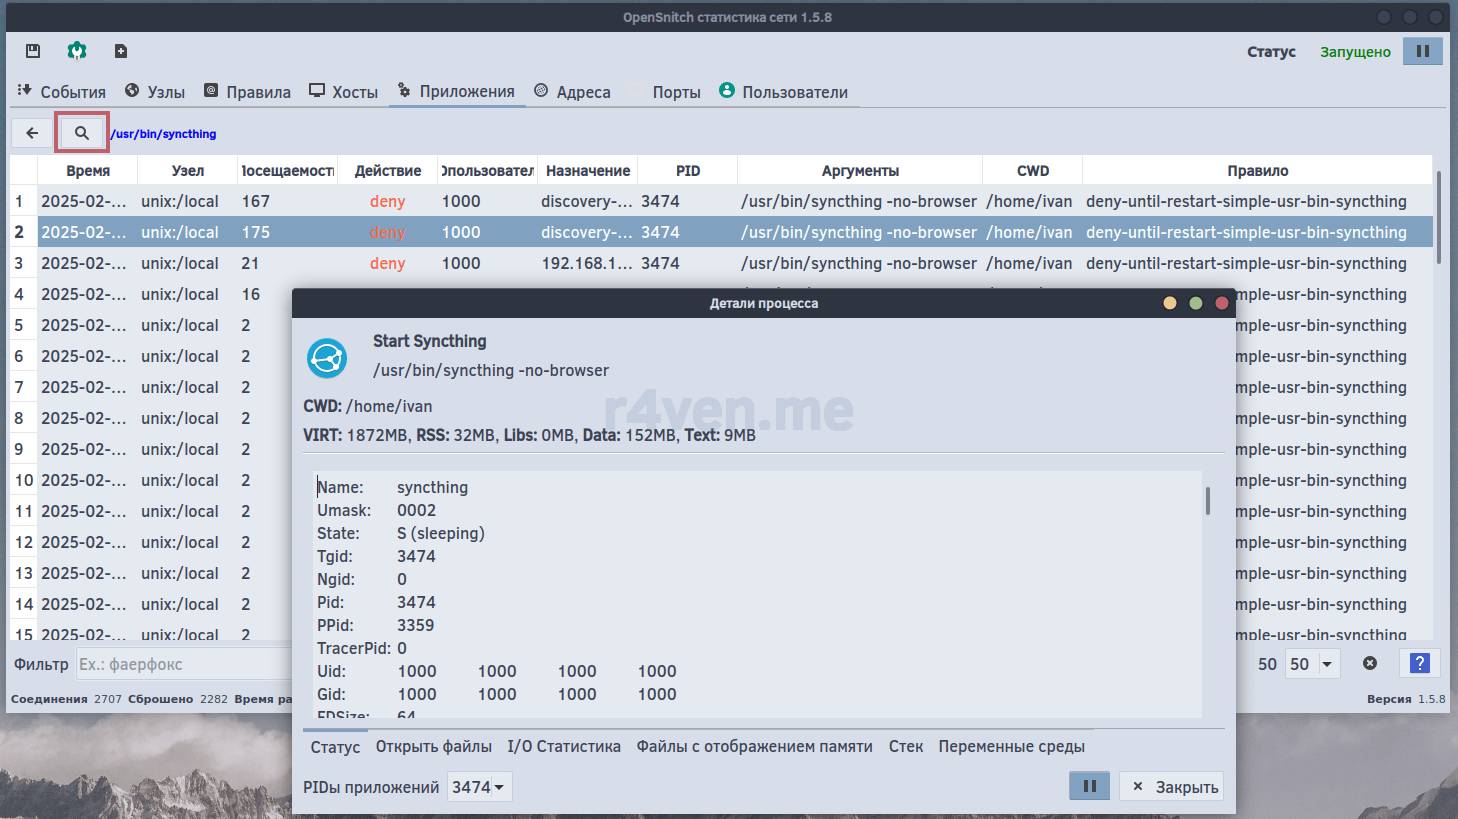Click the Syncthing app icon in process details
The image size is (1458, 819).
click(327, 358)
